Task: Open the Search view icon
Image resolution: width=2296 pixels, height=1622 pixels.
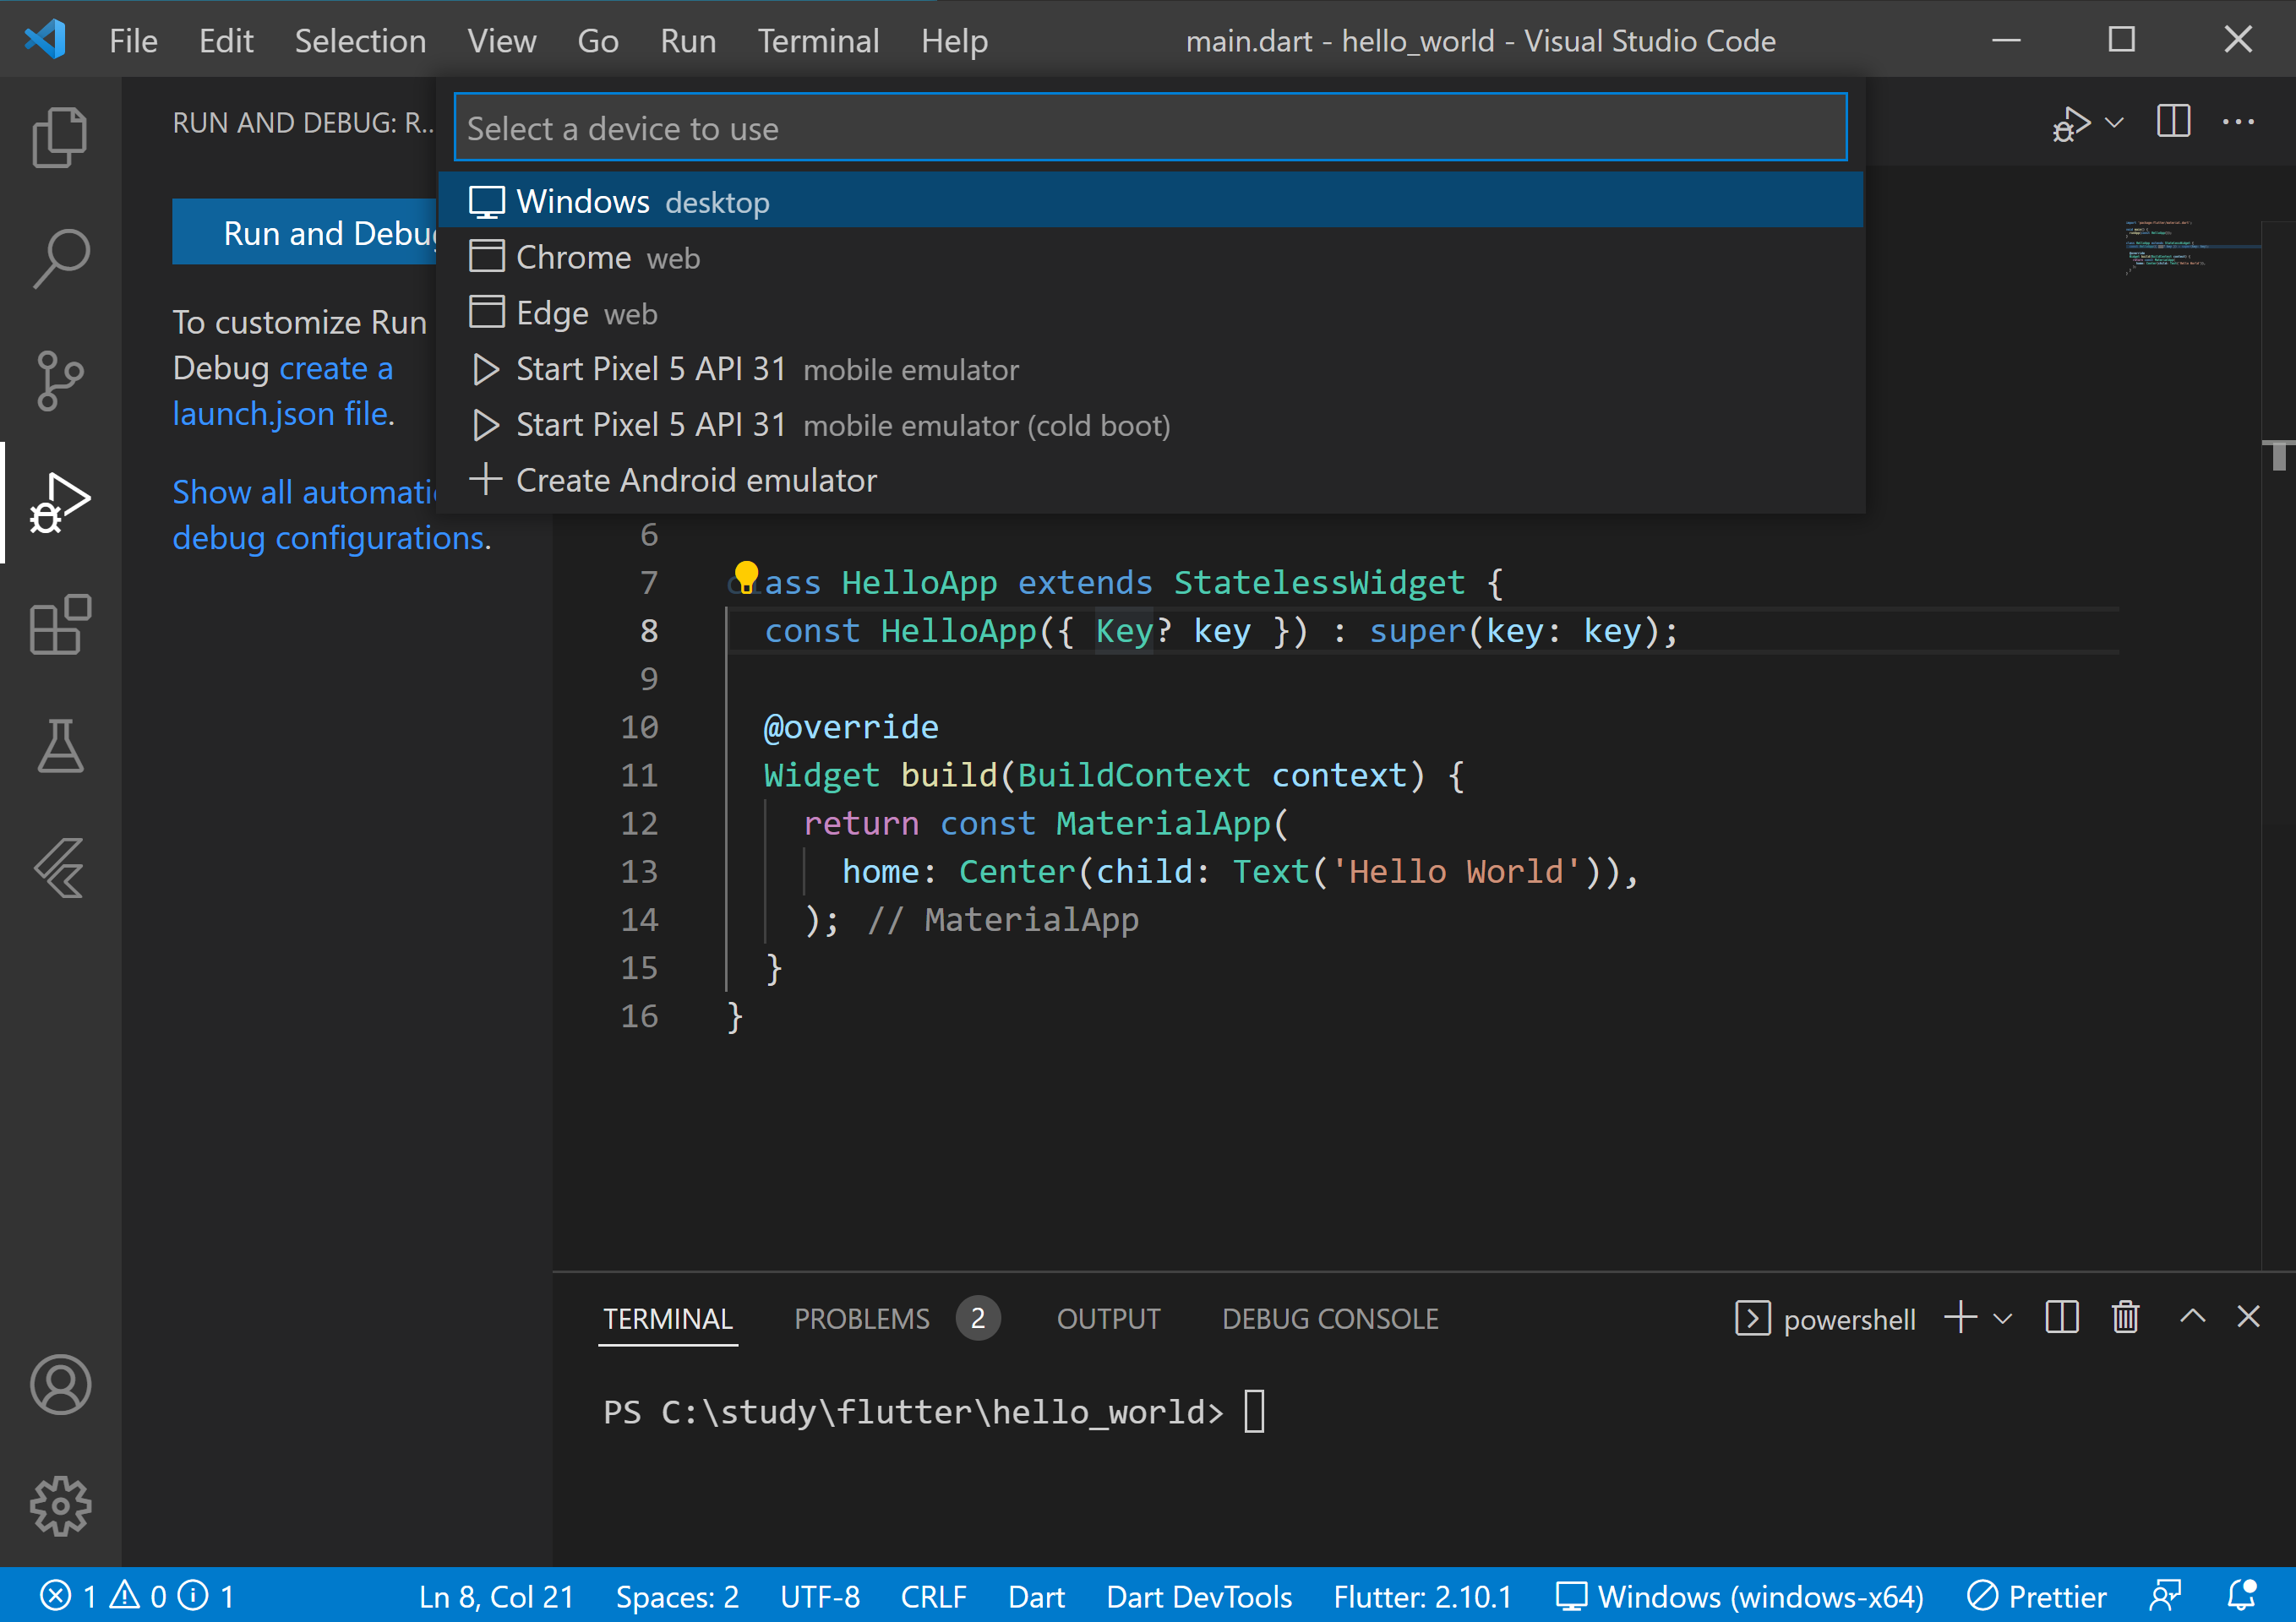Action: [60, 258]
